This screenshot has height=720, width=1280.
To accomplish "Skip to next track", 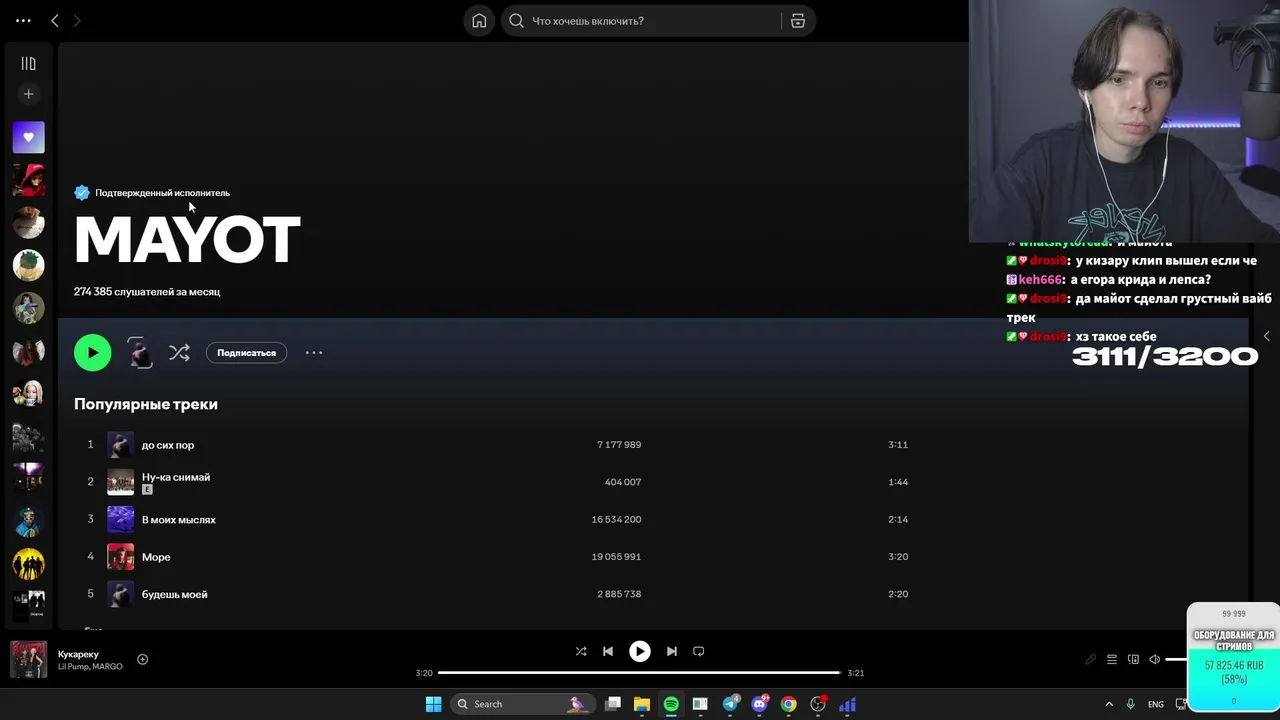I will pyautogui.click(x=672, y=651).
